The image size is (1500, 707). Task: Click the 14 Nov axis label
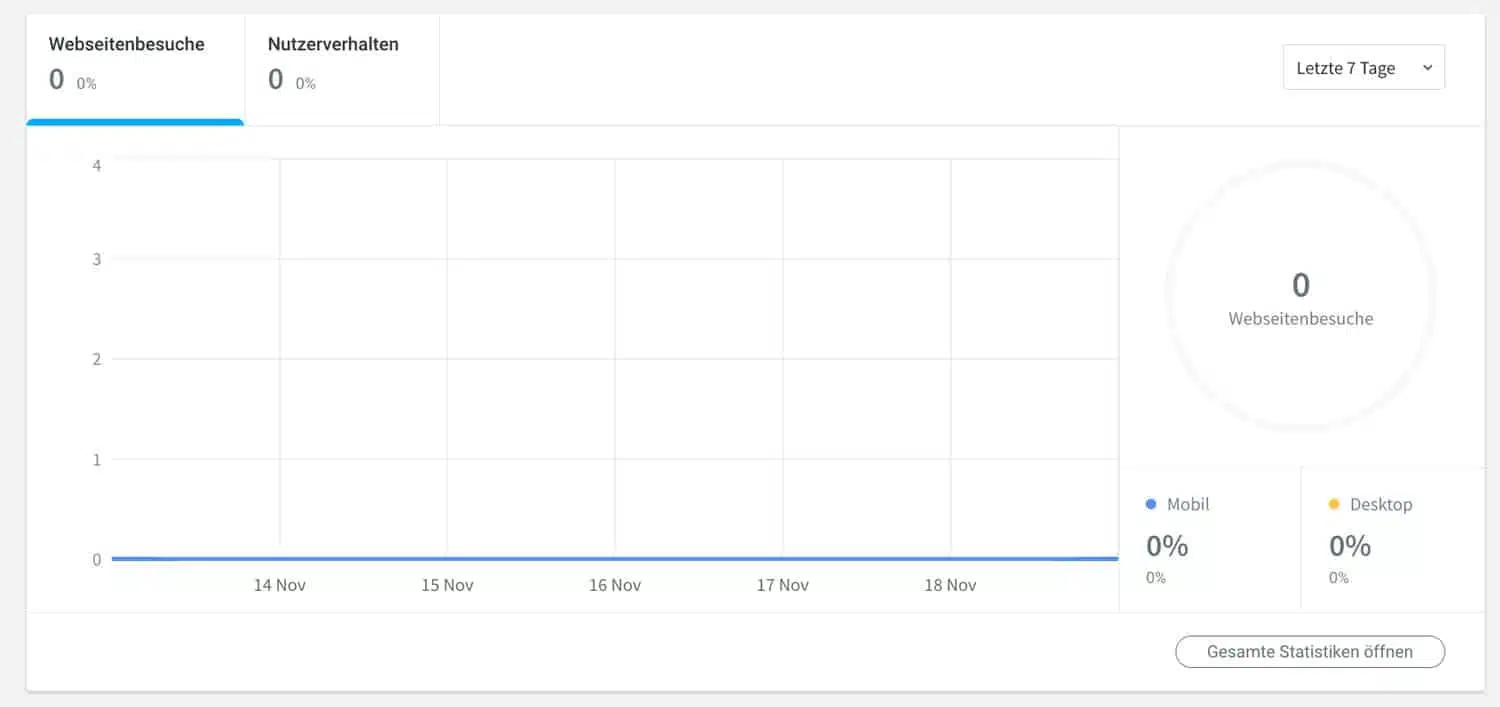tap(279, 585)
